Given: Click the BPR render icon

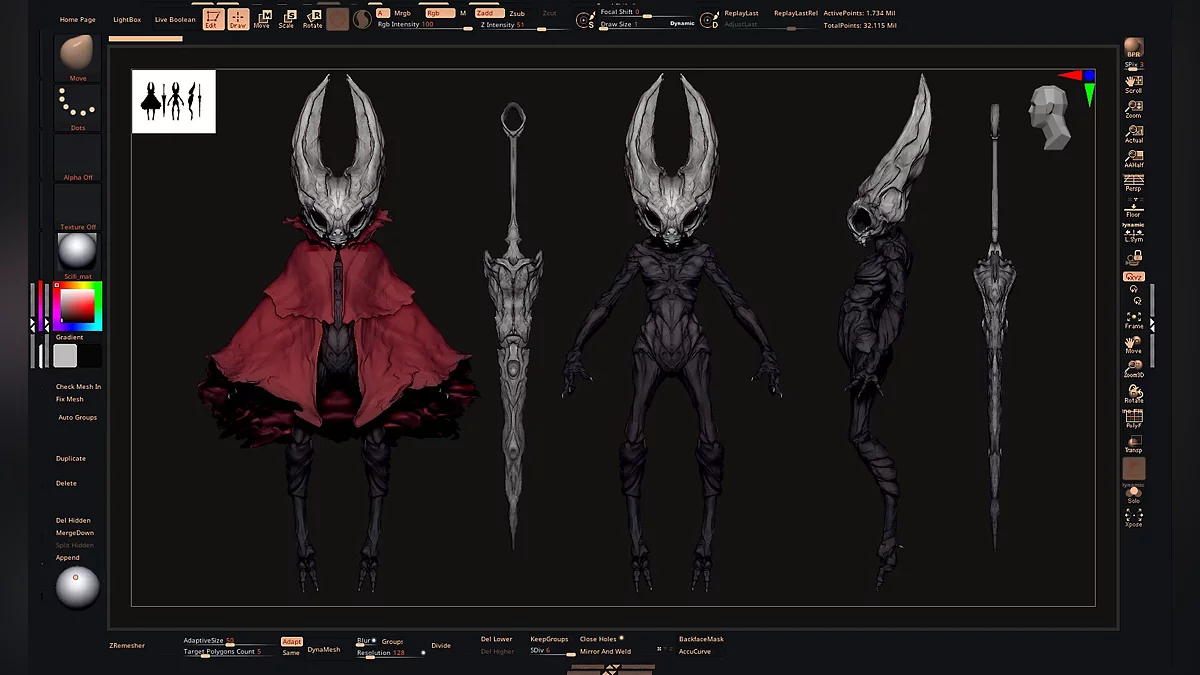Looking at the screenshot, I should (1133, 49).
